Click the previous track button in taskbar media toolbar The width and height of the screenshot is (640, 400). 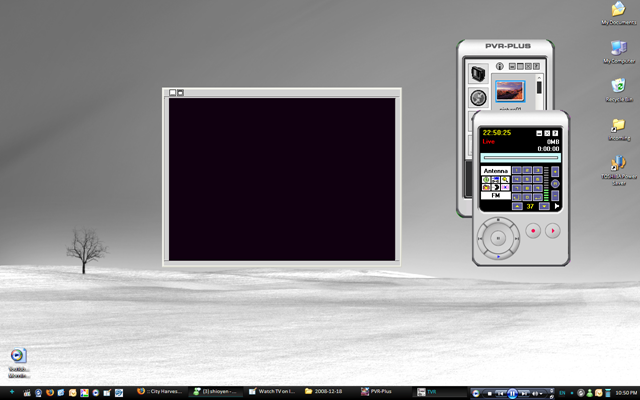[500, 393]
